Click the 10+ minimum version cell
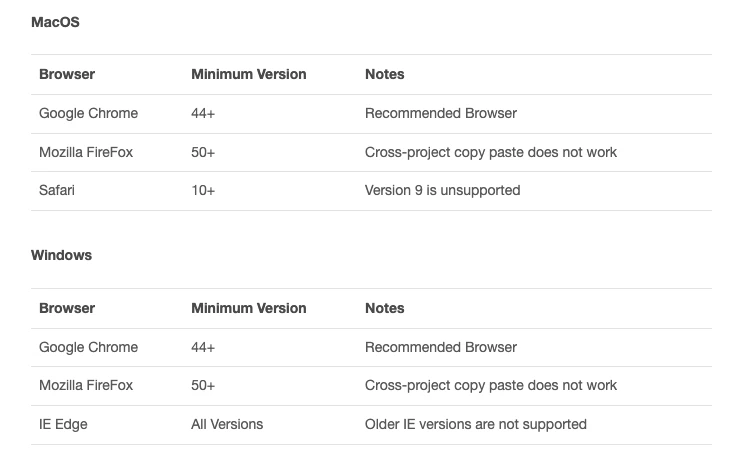Image resolution: width=734 pixels, height=473 pixels. click(x=203, y=190)
